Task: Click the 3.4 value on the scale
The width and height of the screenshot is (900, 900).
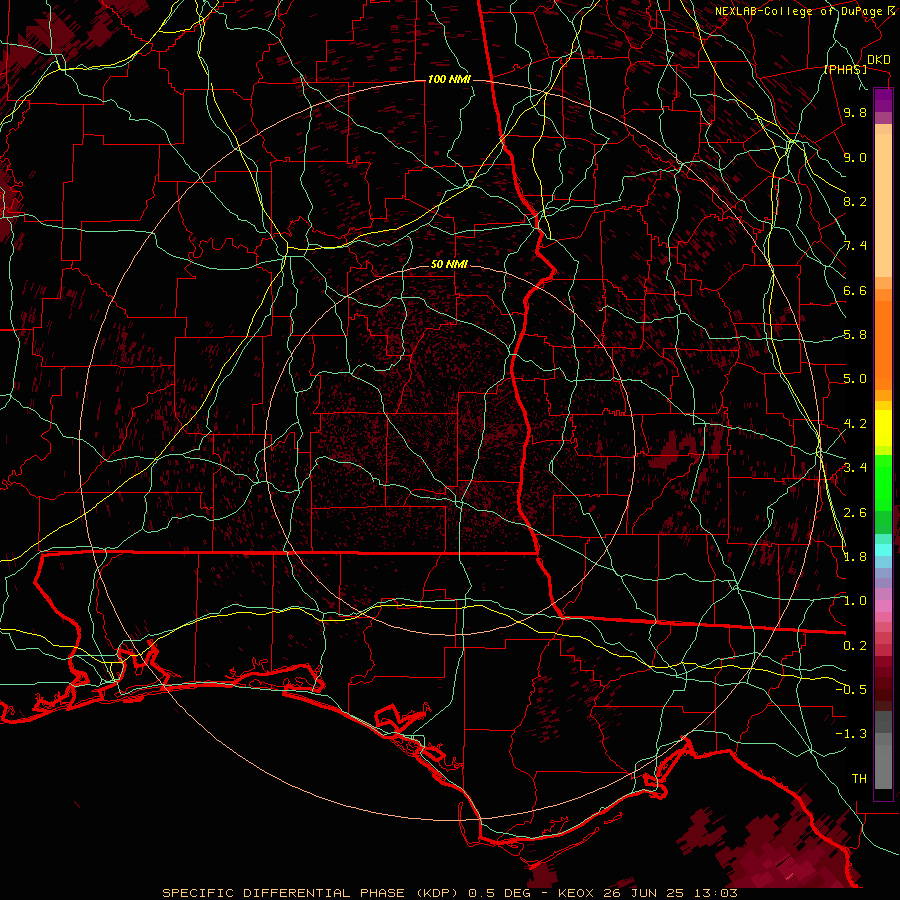Action: (855, 468)
